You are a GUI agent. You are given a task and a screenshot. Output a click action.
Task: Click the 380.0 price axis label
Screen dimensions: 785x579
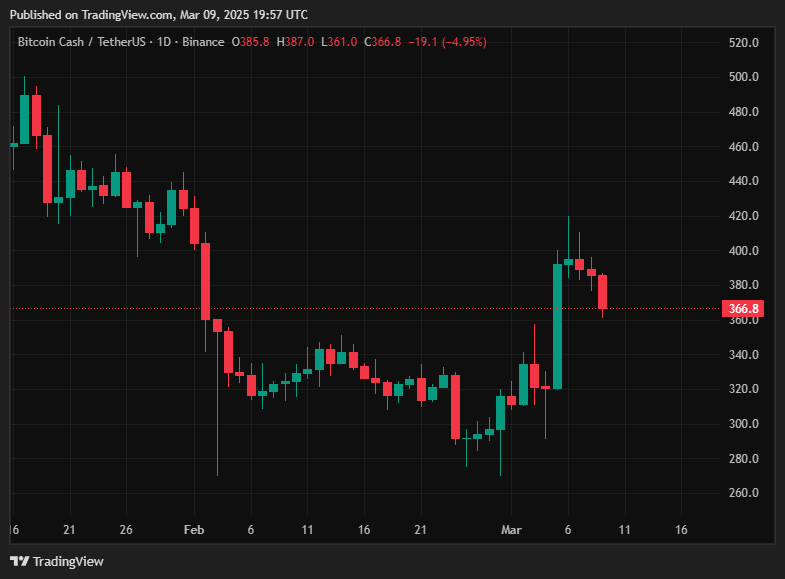tap(743, 285)
